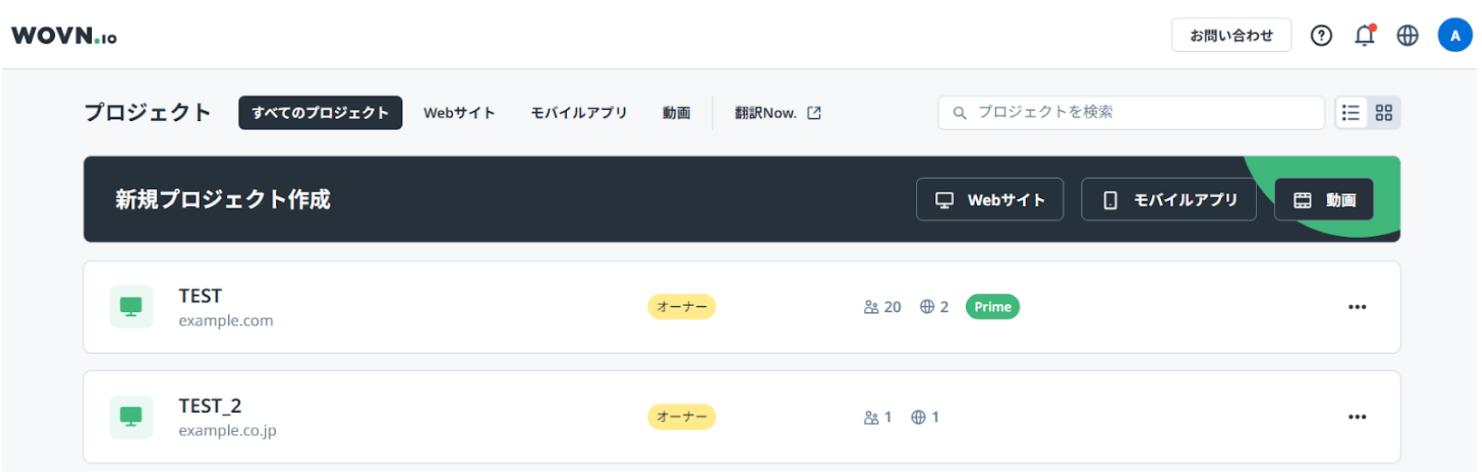Click the members icon on TEST row
The image size is (1482, 472).
pos(871,307)
